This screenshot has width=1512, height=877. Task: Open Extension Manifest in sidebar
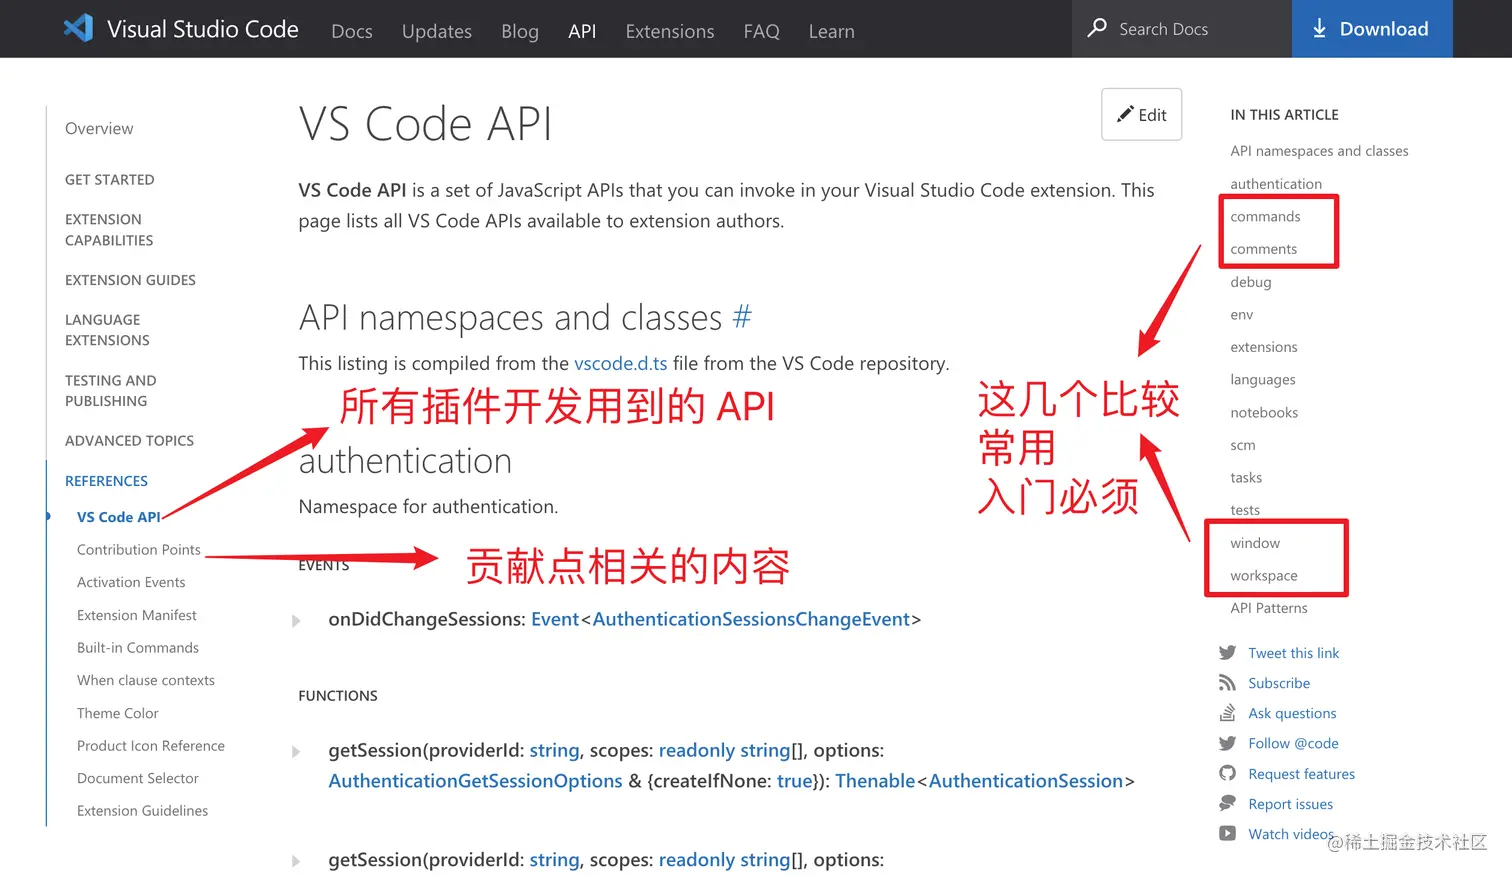click(137, 615)
